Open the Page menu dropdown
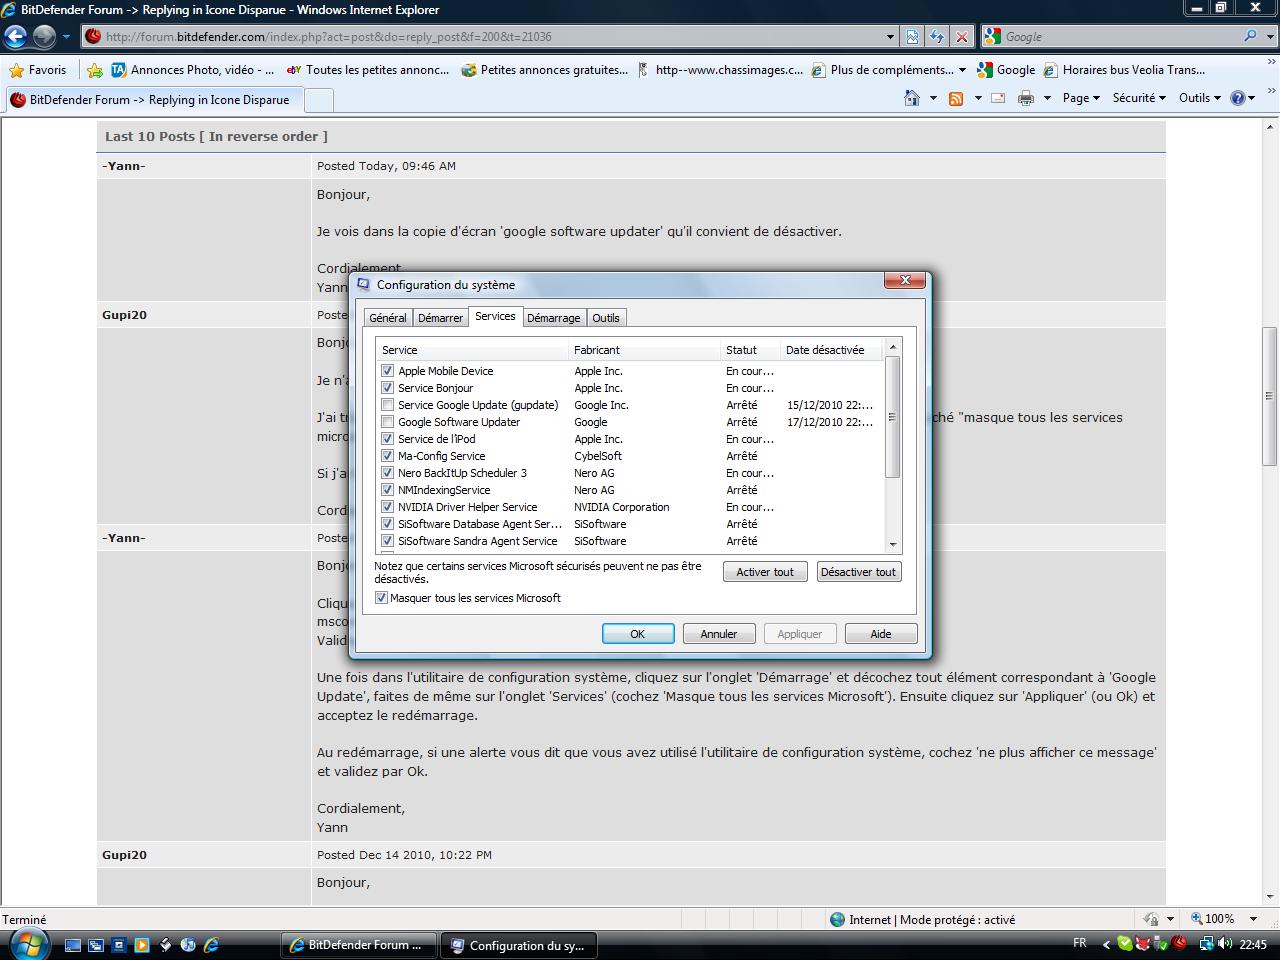This screenshot has height=960, width=1280. (1081, 98)
